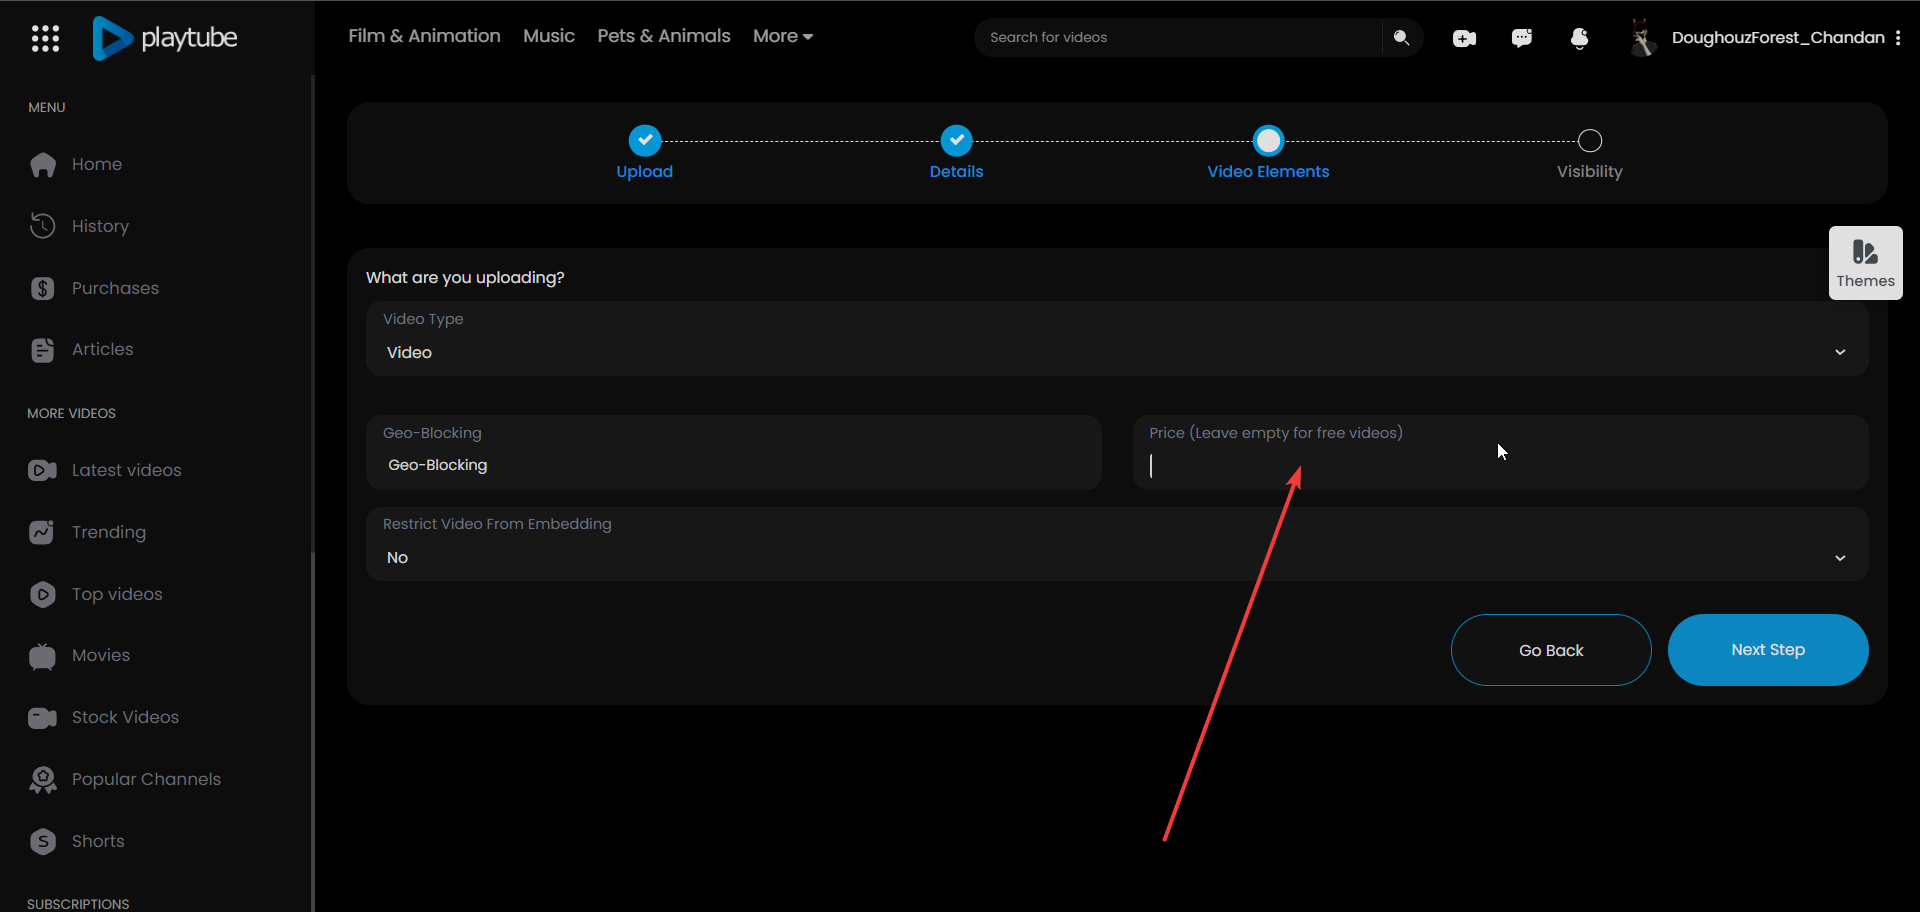Open the apps grid menu icon
Screen dimensions: 1920x912
[45, 38]
